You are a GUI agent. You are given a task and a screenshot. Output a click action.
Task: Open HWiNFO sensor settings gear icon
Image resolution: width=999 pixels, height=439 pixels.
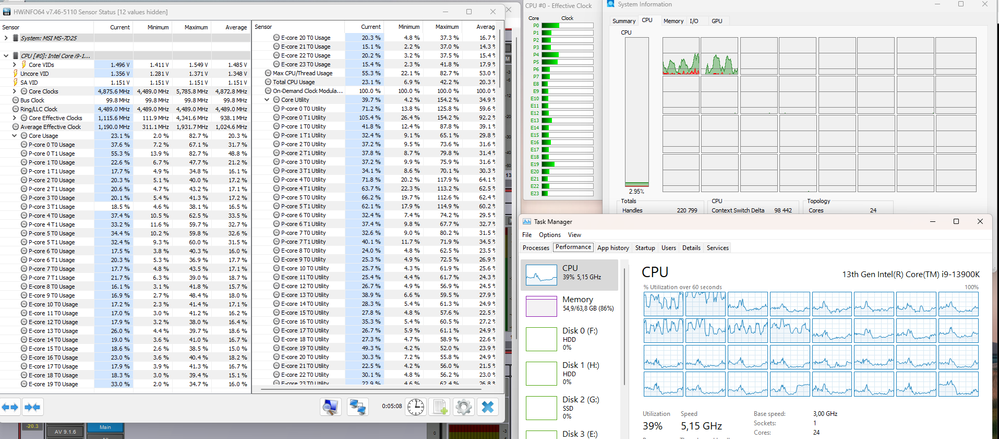pyautogui.click(x=463, y=406)
